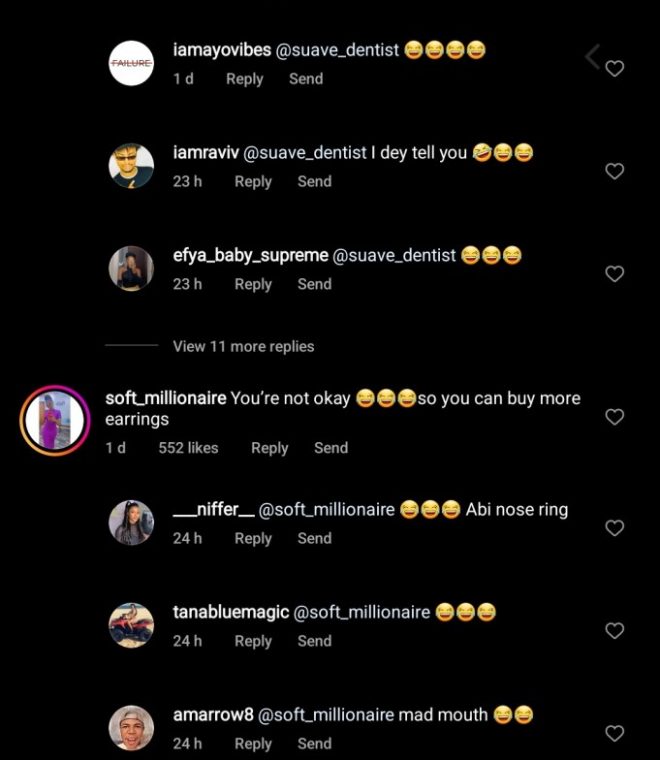This screenshot has height=760, width=660.
Task: Open the soft_millionaire username link
Action: (x=166, y=398)
